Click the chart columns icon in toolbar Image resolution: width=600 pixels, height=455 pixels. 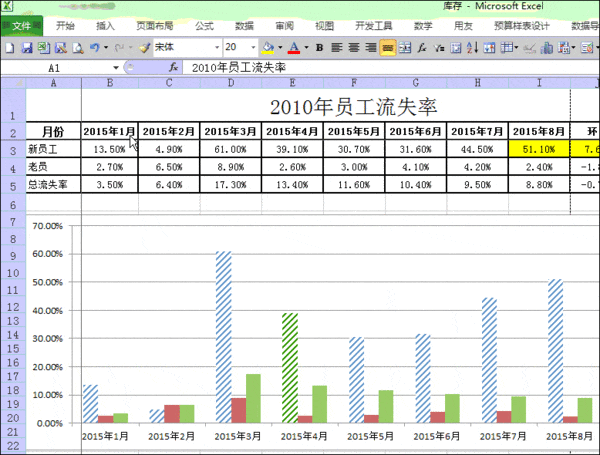[547, 48]
